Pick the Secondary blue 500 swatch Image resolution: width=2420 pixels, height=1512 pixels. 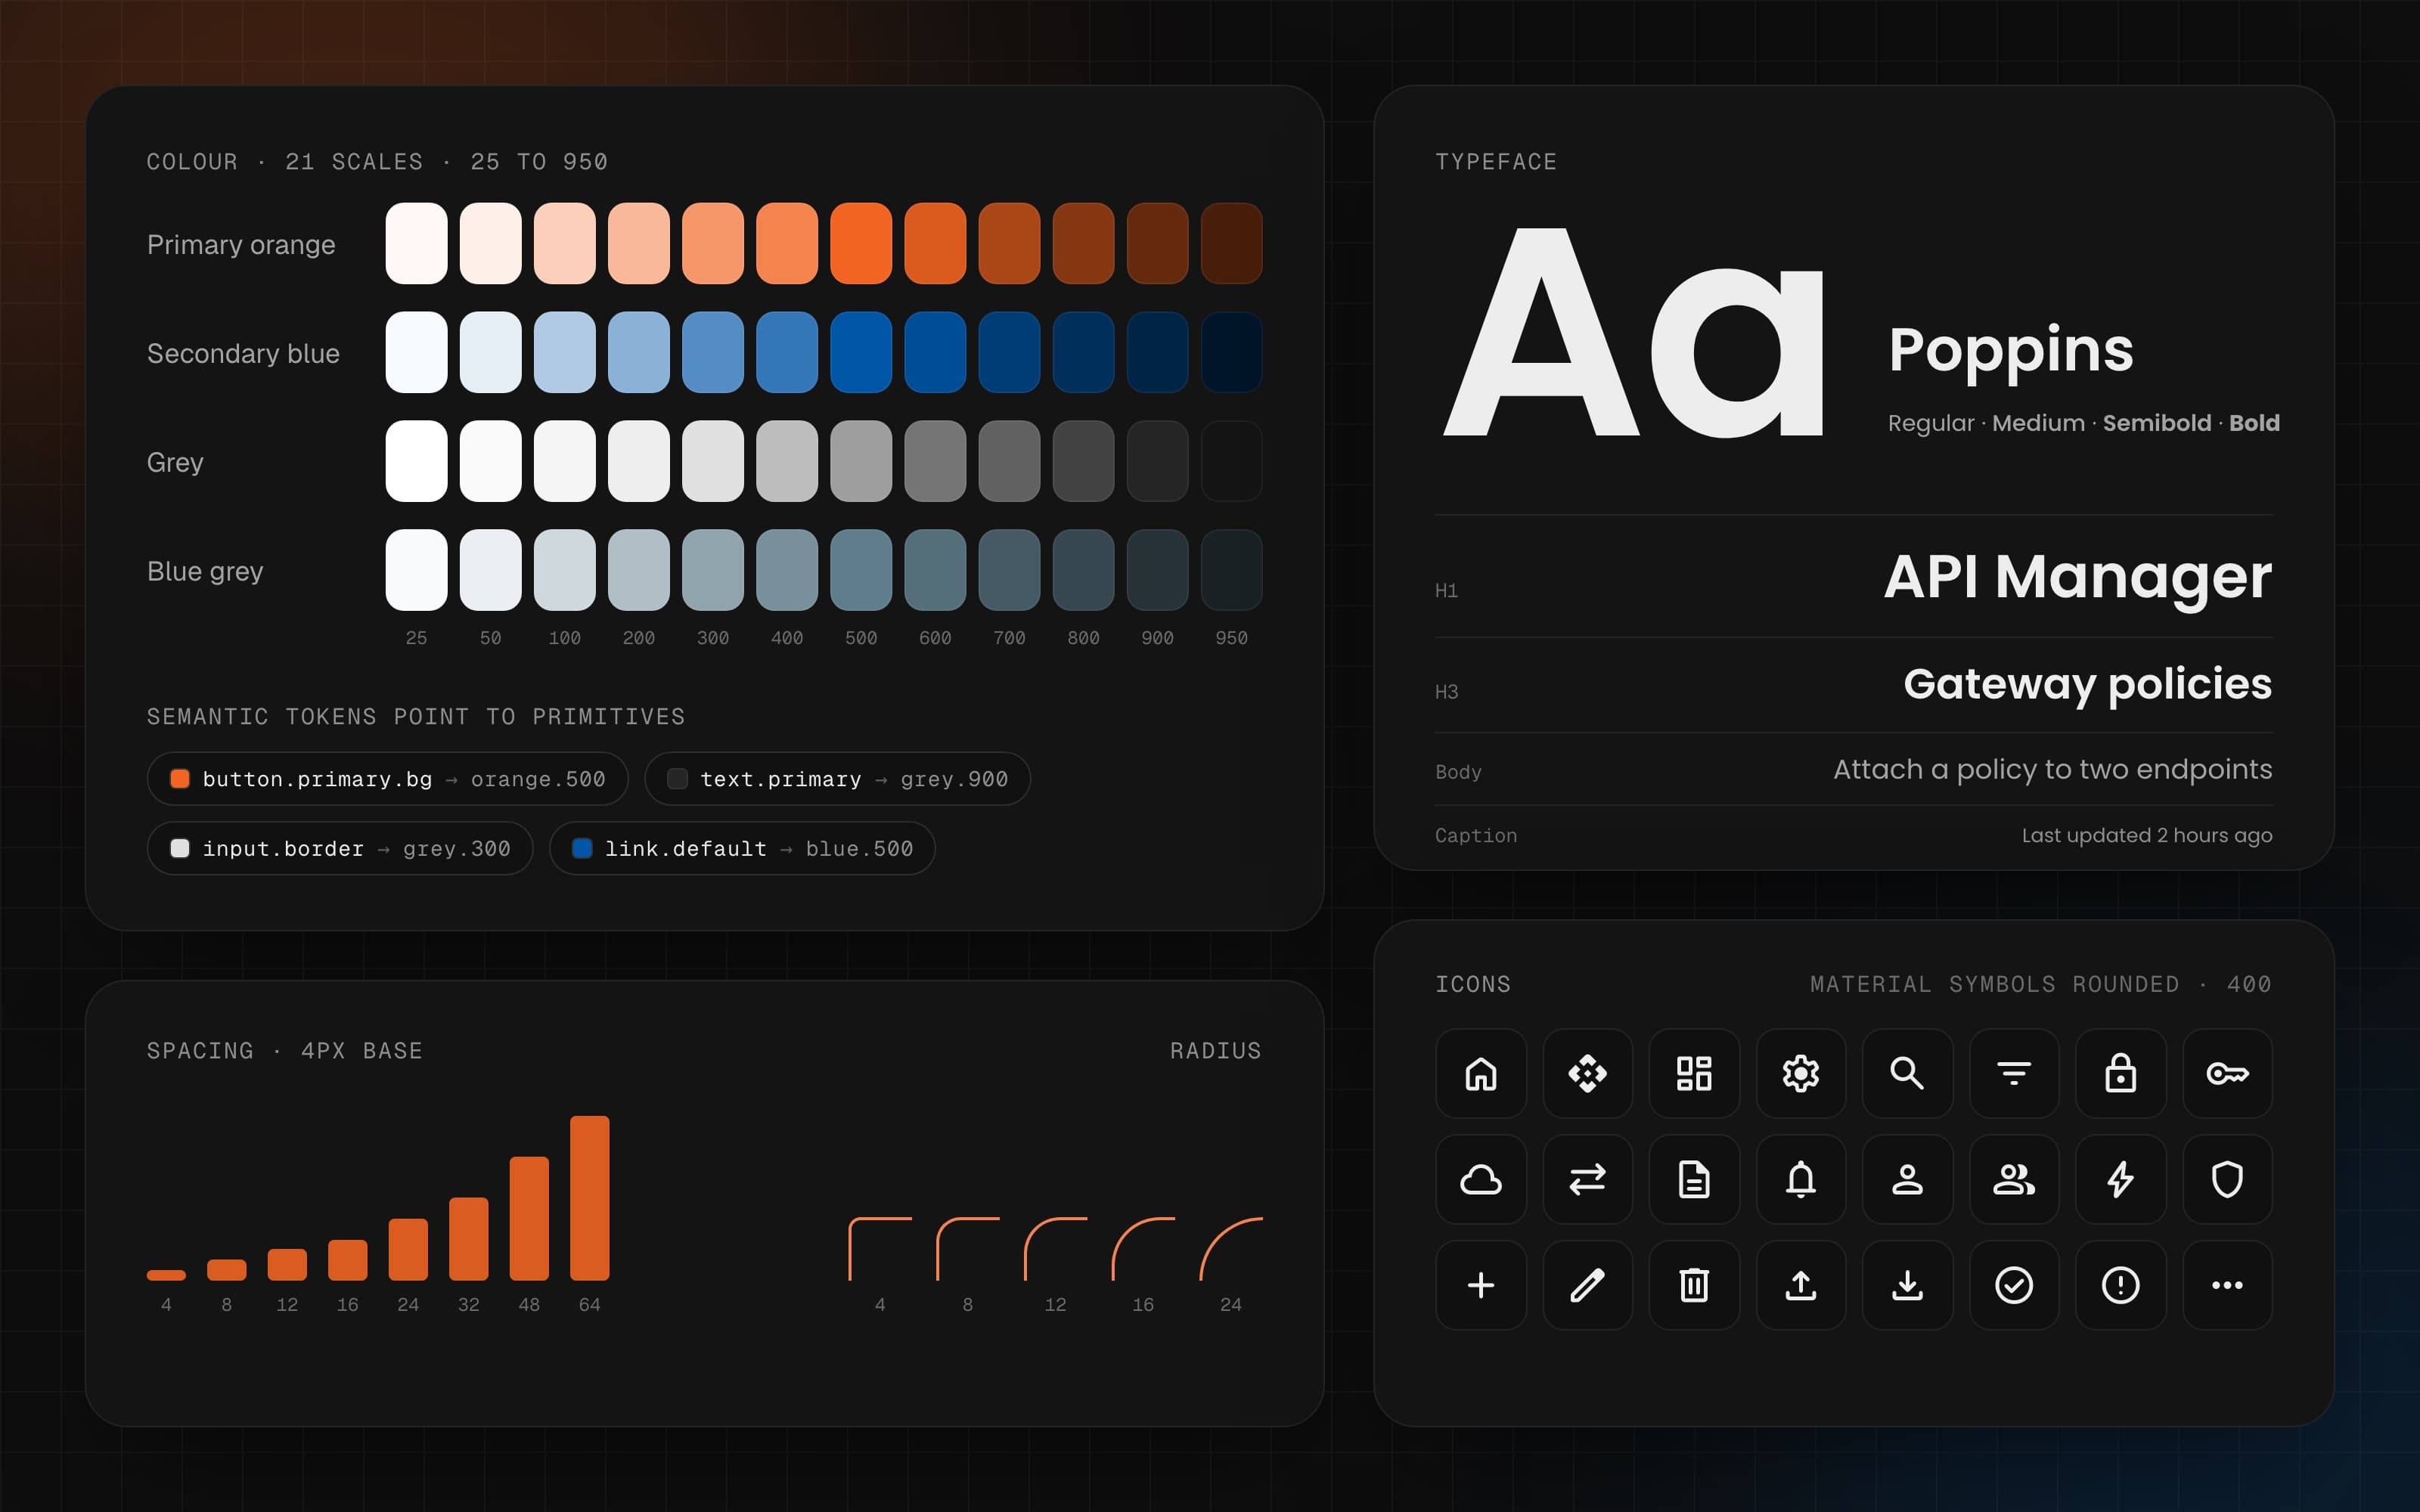pyautogui.click(x=861, y=352)
